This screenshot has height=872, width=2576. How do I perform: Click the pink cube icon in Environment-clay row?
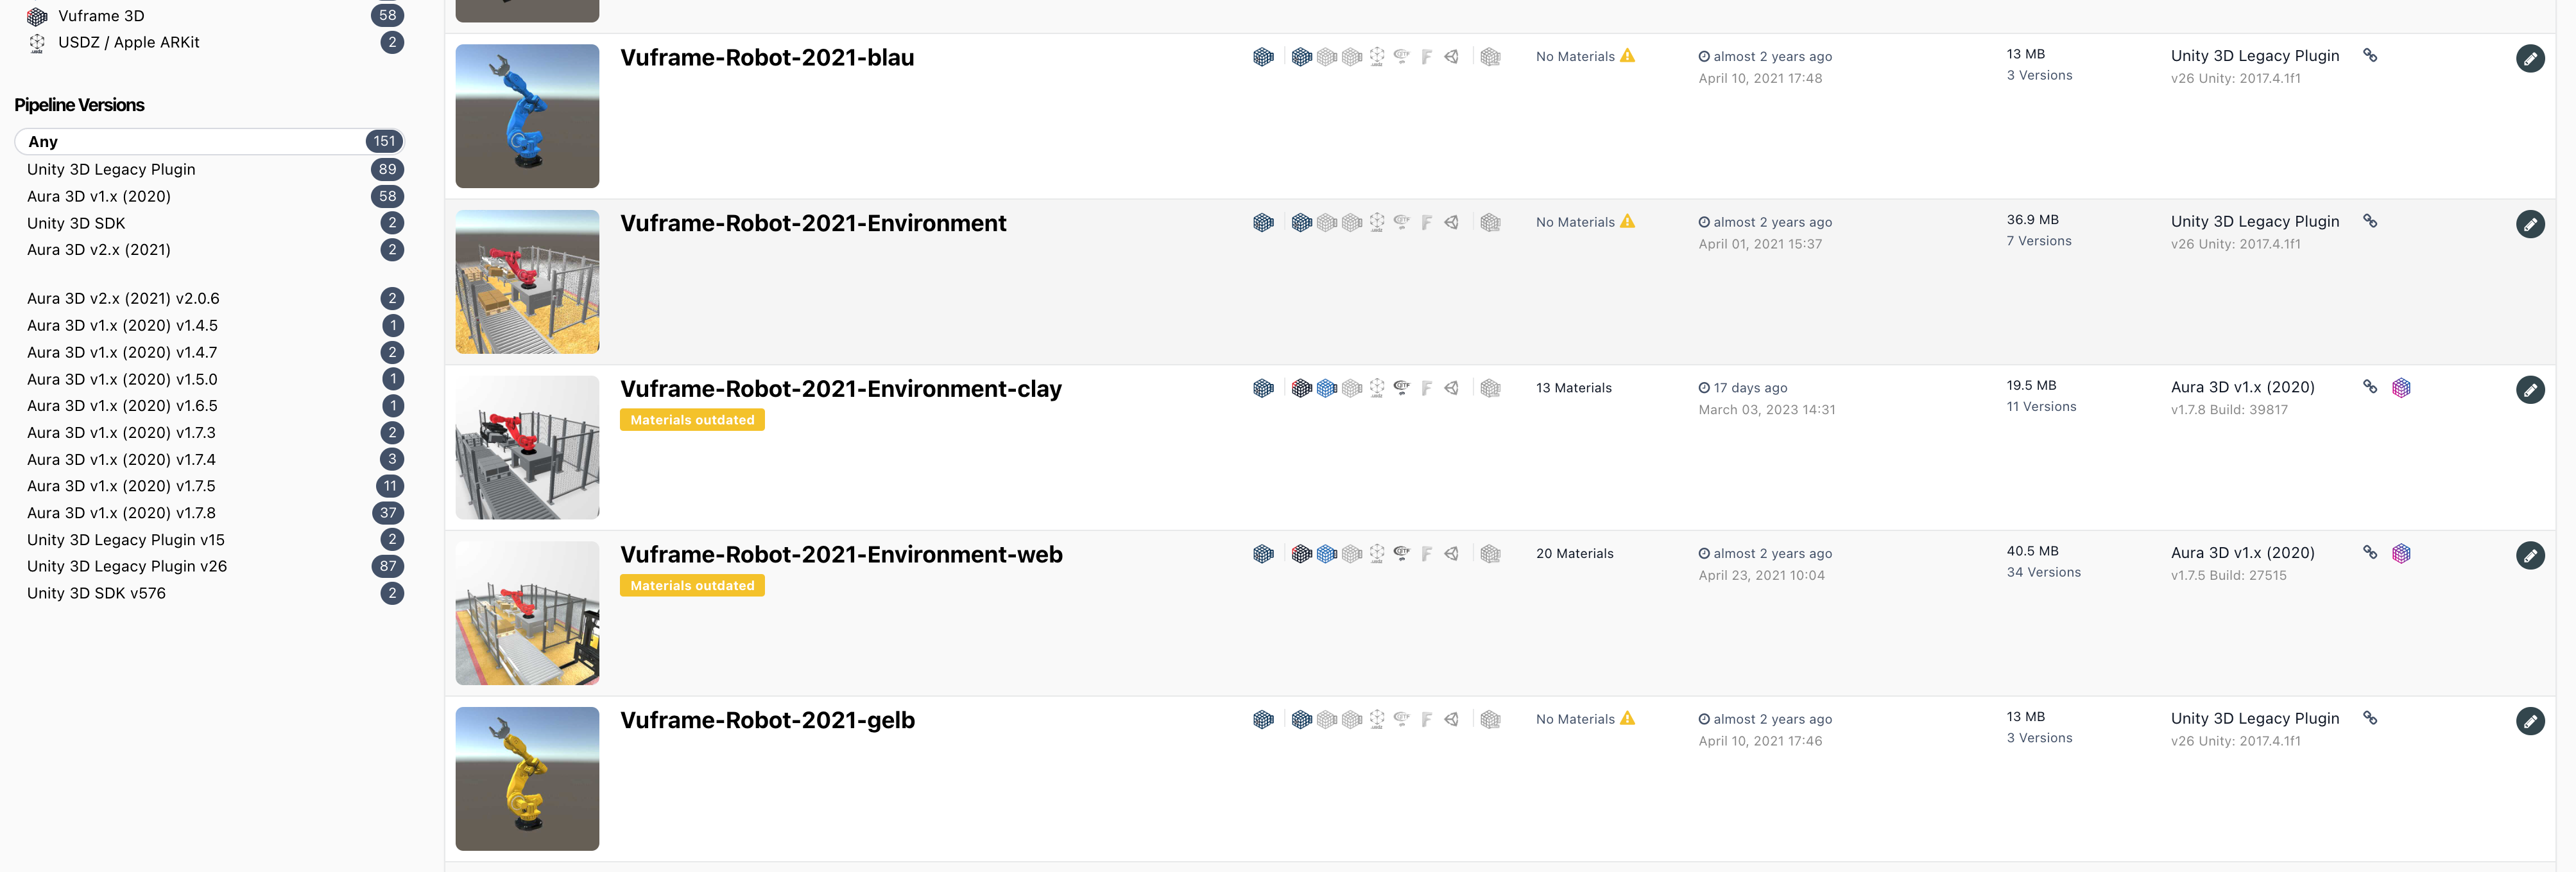point(2401,388)
